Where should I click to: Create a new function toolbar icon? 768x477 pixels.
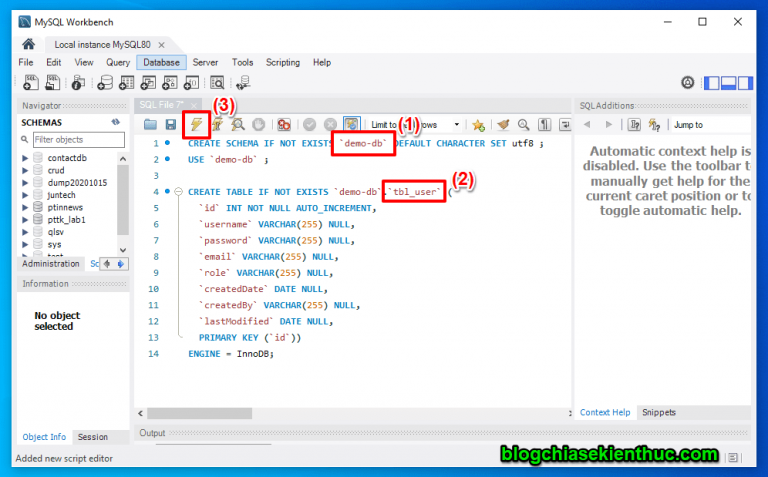tap(191, 83)
